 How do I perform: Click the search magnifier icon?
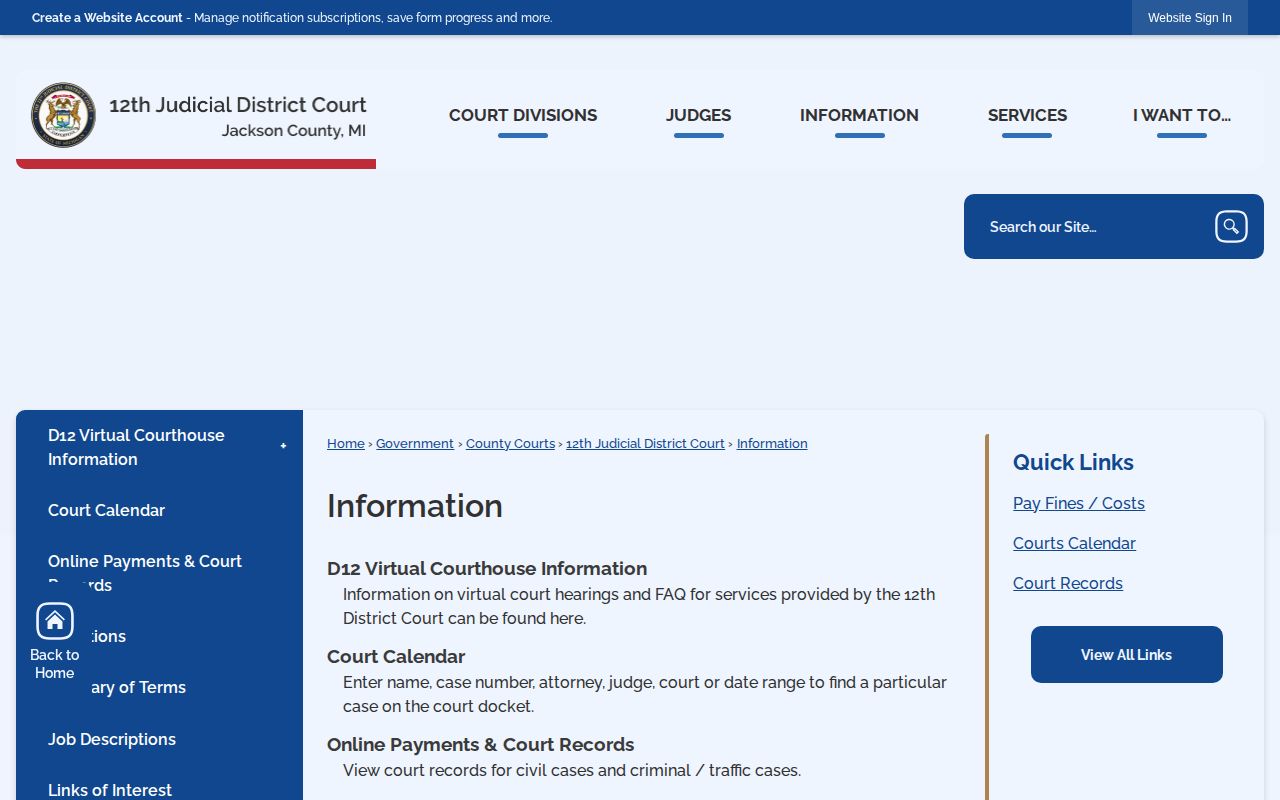(1231, 227)
